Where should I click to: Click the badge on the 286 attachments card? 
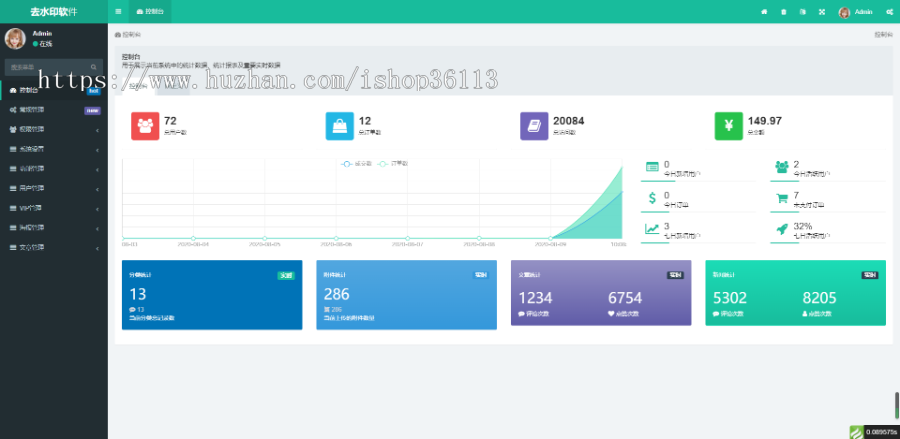480,275
